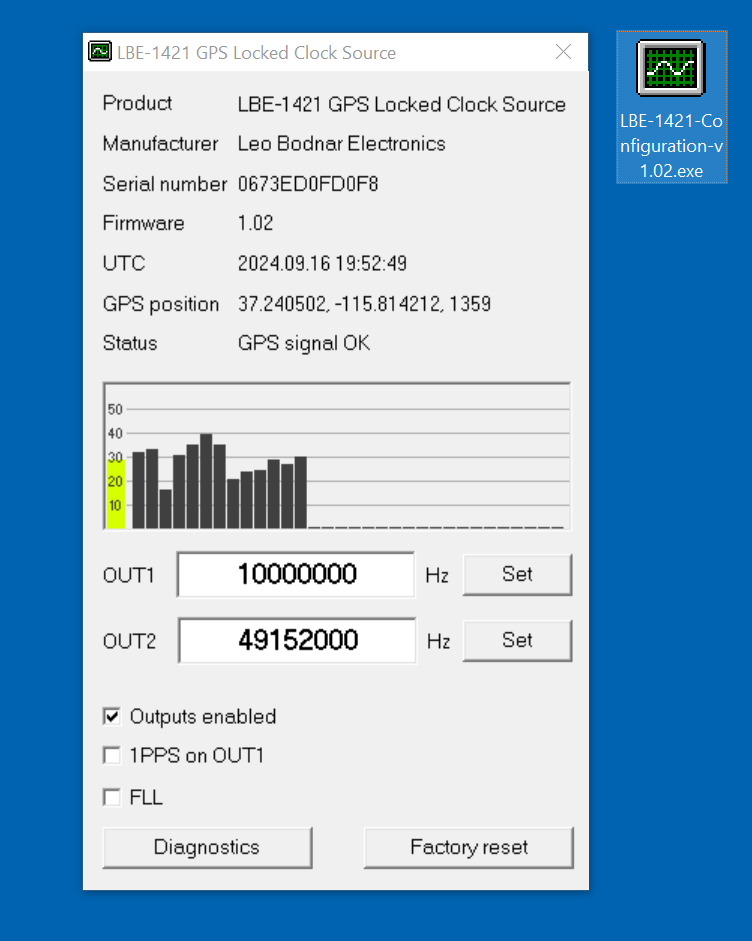Click the firmware version 1.02
Viewport: 752px width, 941px height.
click(256, 223)
